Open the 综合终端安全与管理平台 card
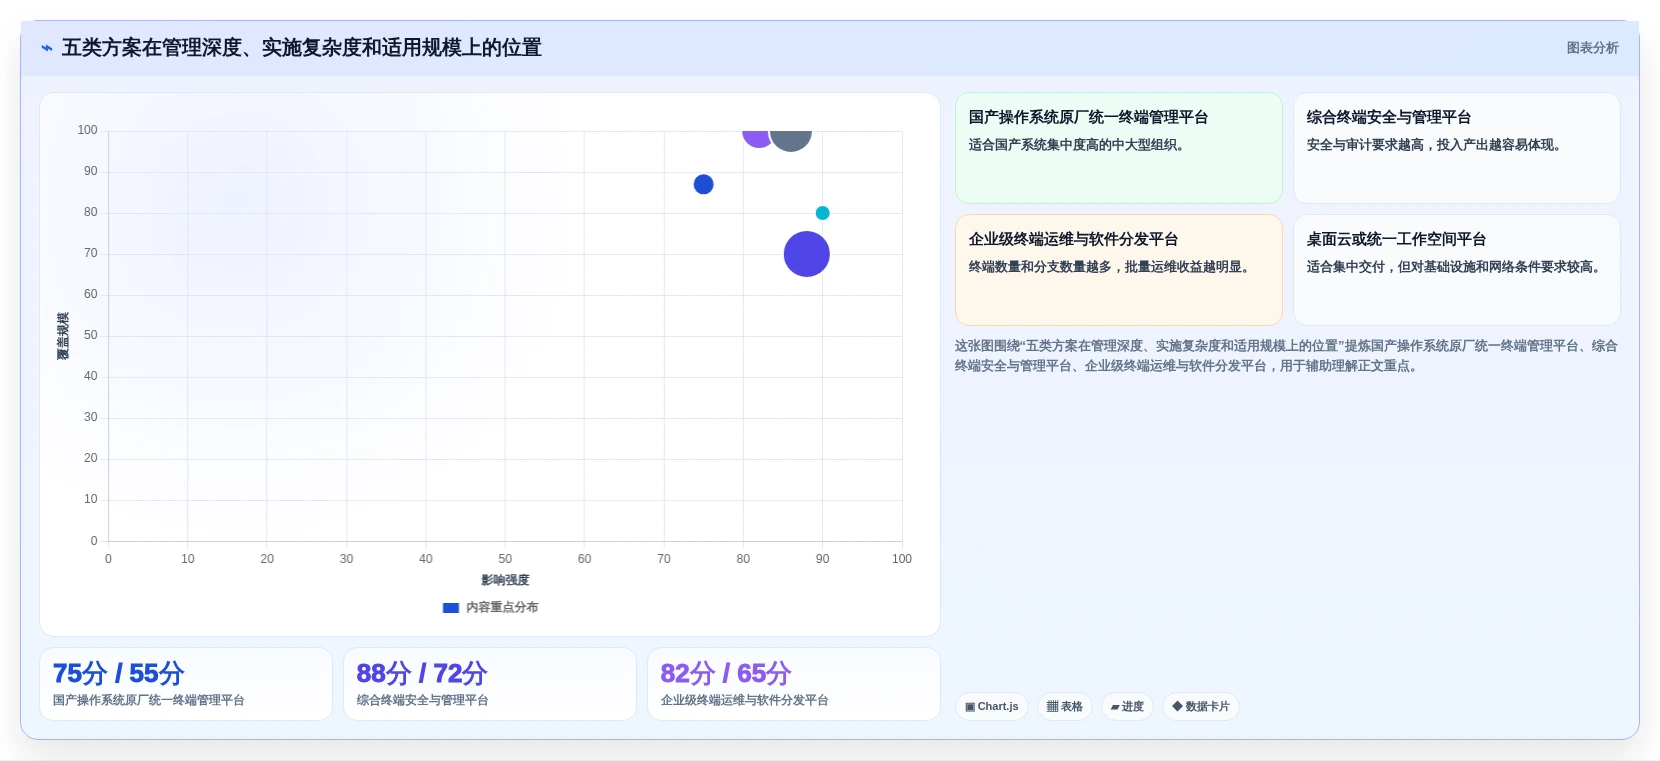This screenshot has height=761, width=1660. pyautogui.click(x=1456, y=148)
